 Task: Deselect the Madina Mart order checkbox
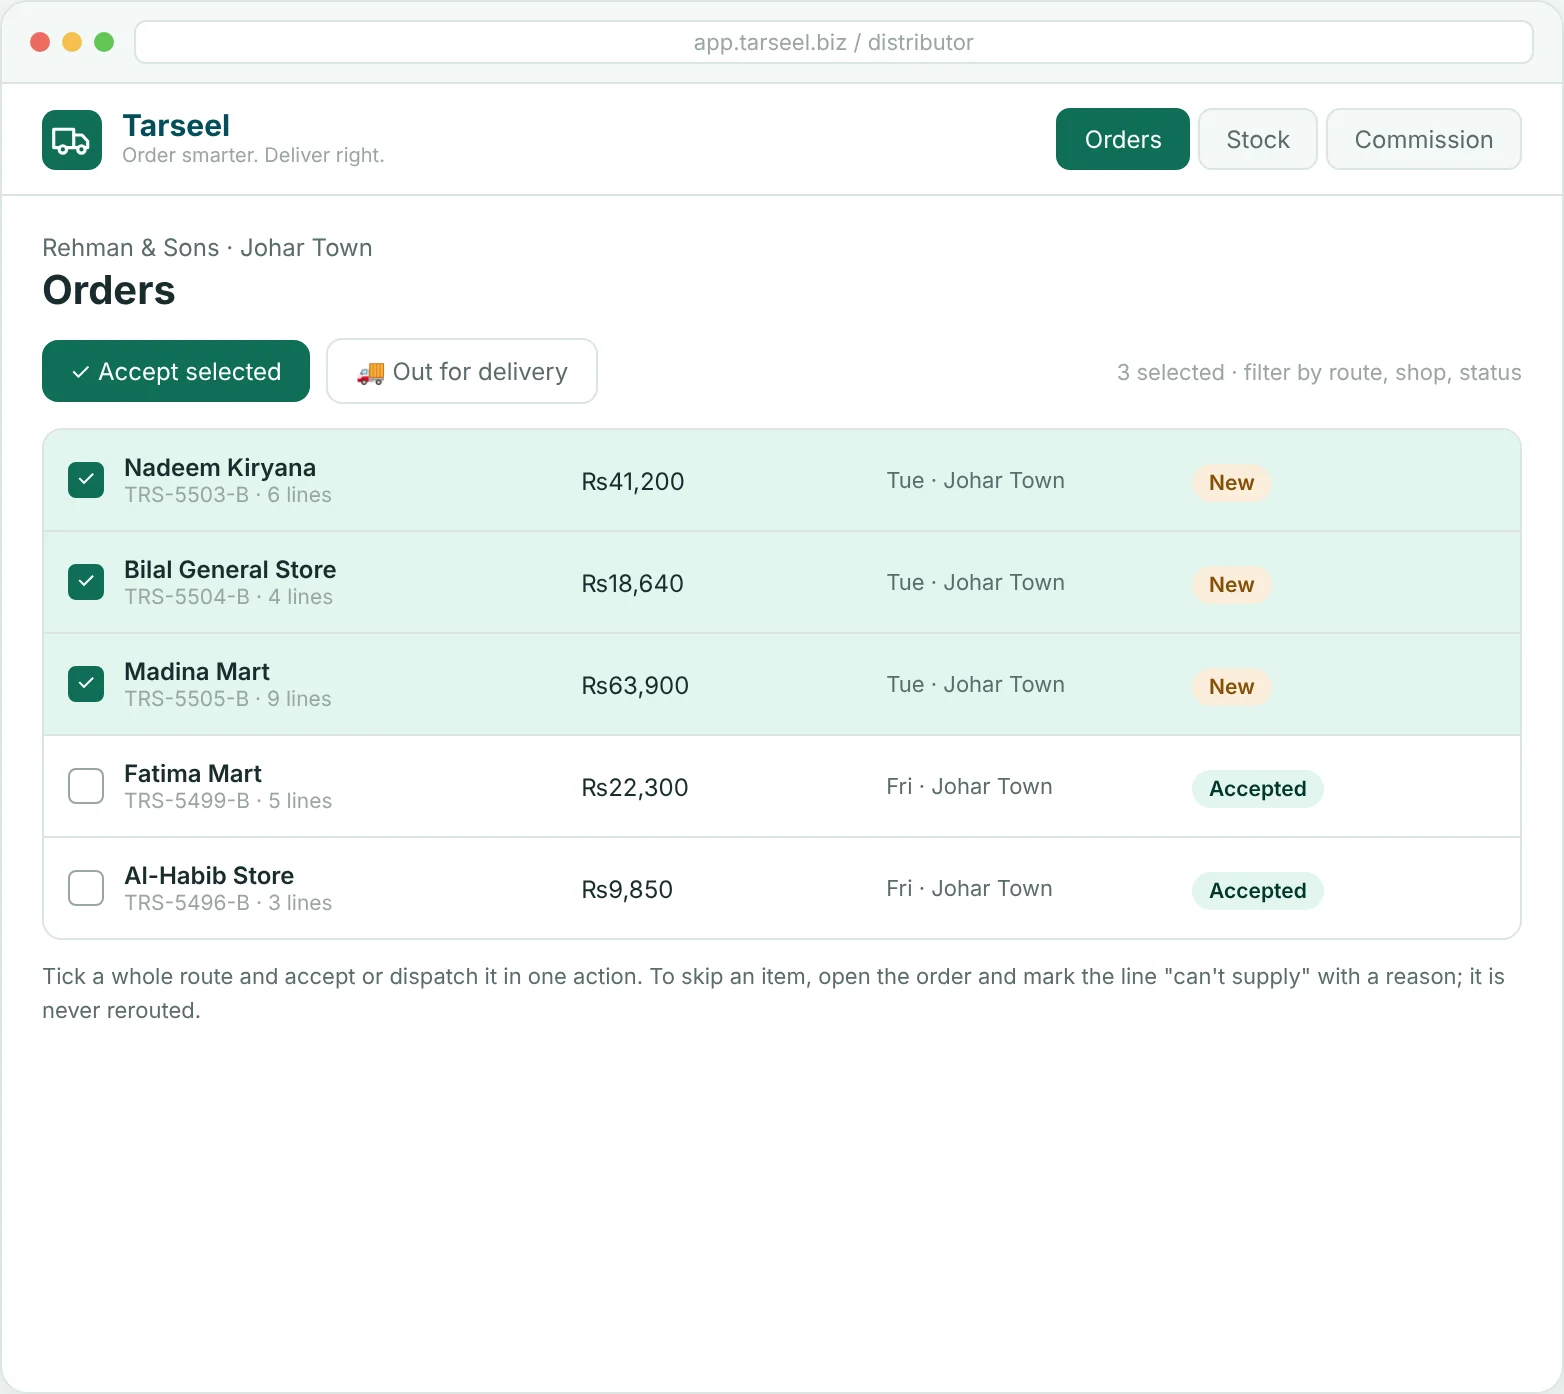coord(86,684)
